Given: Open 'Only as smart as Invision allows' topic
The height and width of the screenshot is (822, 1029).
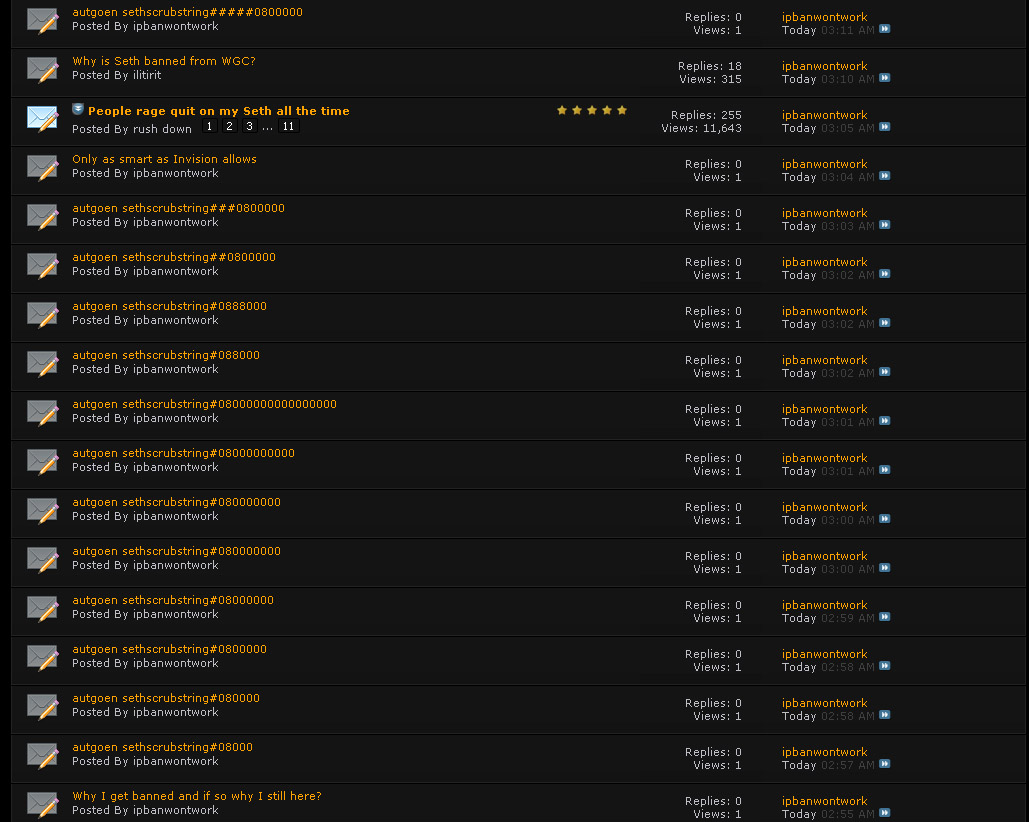Looking at the screenshot, I should click(x=164, y=159).
